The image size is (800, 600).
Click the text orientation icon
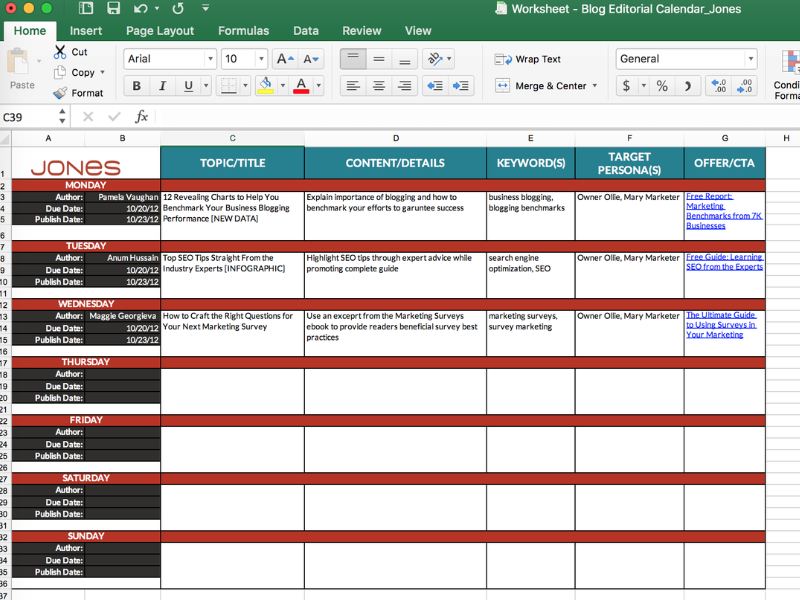tap(435, 59)
